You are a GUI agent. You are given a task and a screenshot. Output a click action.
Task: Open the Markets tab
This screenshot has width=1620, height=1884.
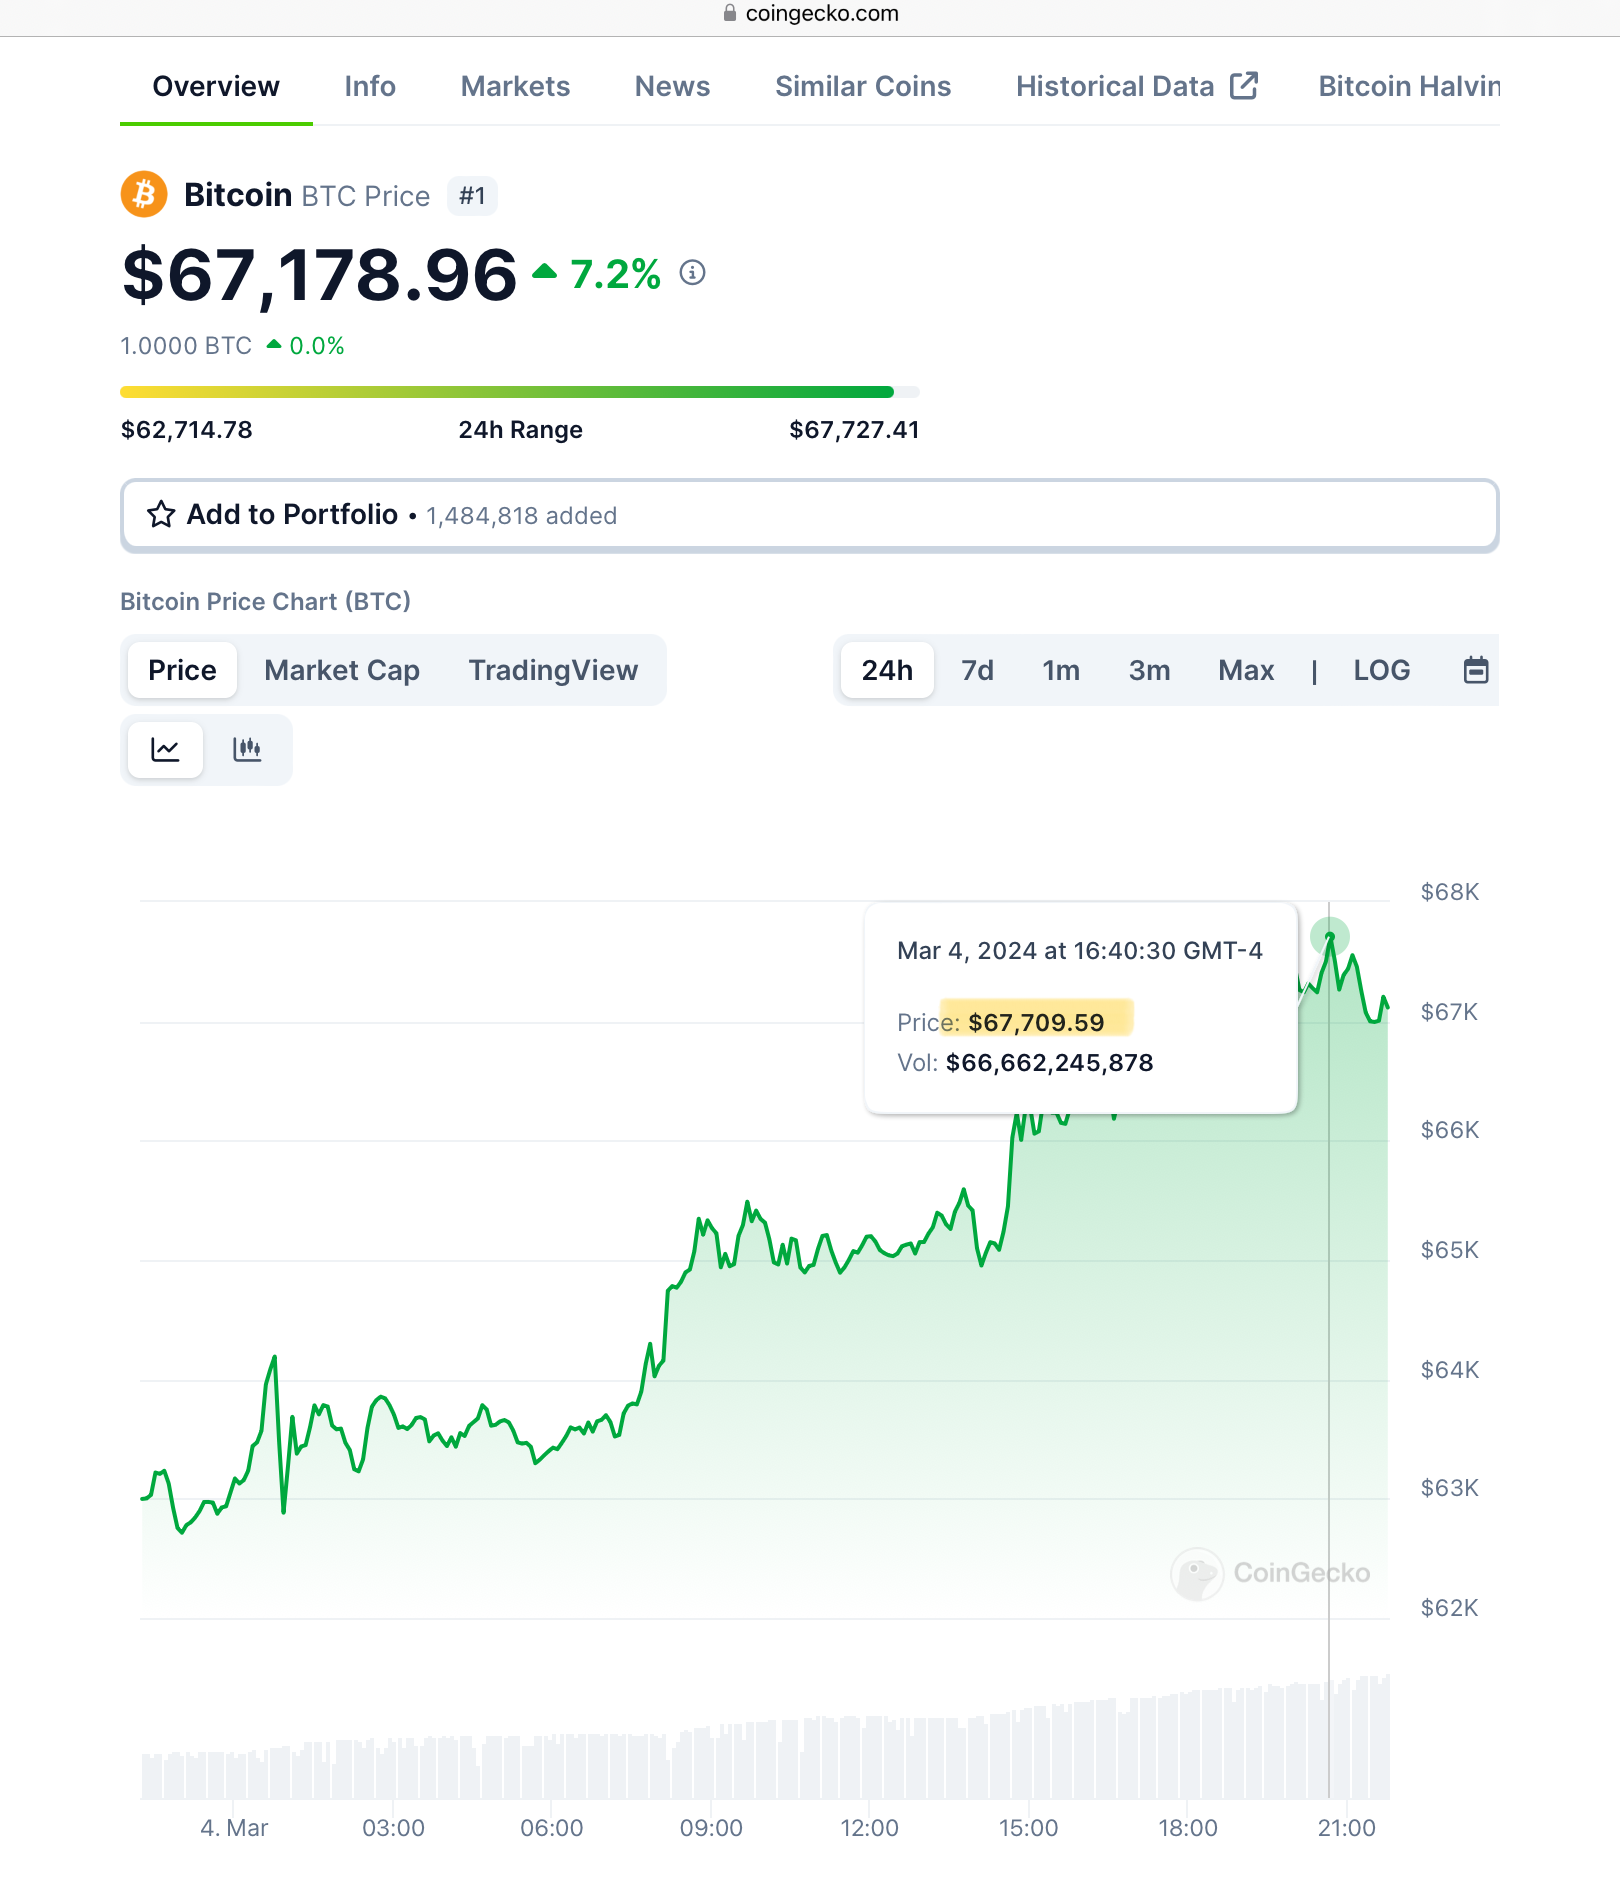[x=515, y=86]
